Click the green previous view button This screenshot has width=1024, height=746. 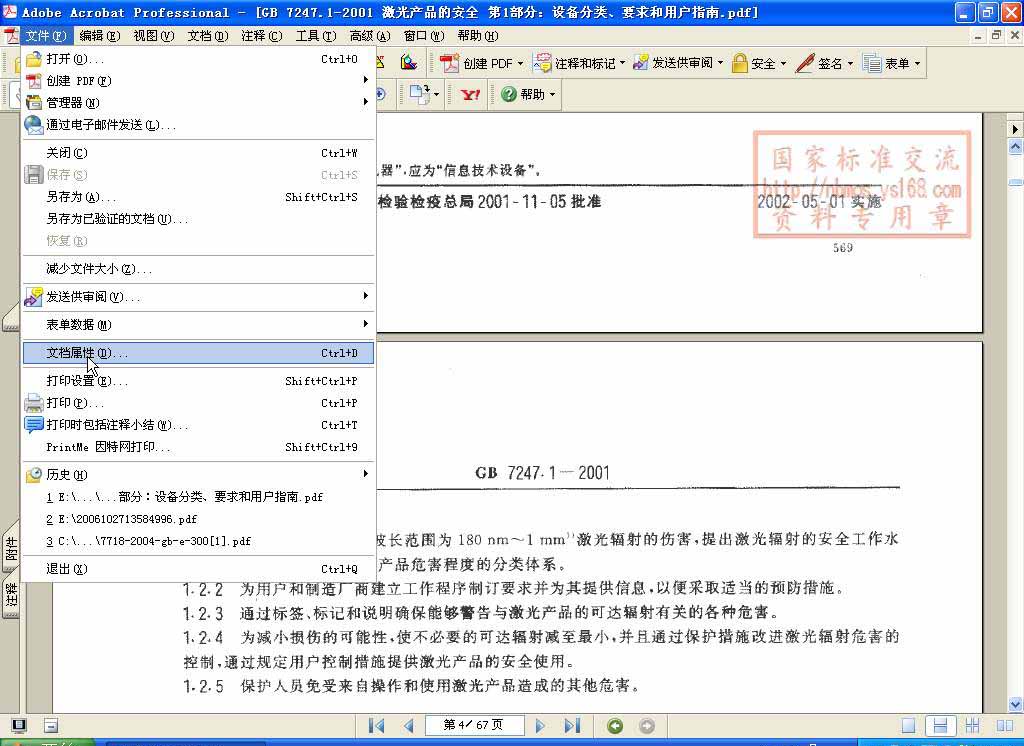coord(615,726)
